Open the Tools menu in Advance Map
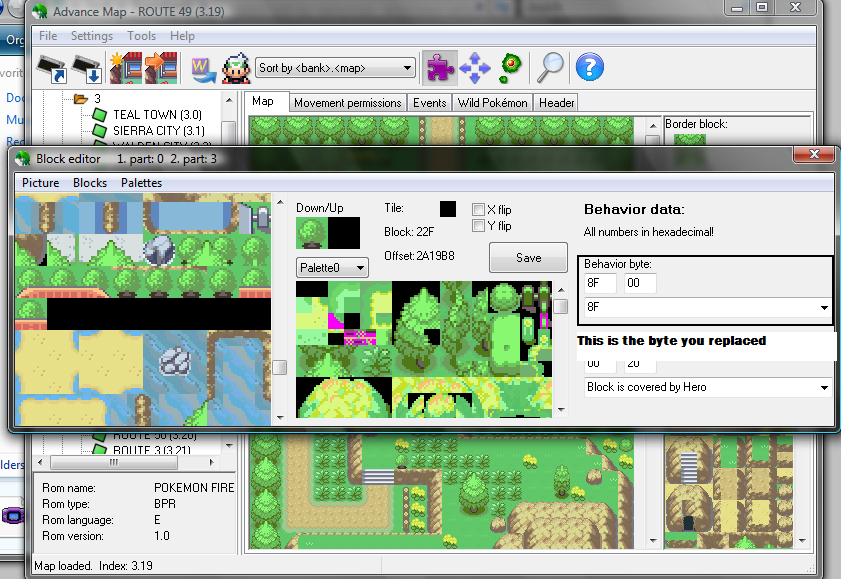 click(x=142, y=36)
